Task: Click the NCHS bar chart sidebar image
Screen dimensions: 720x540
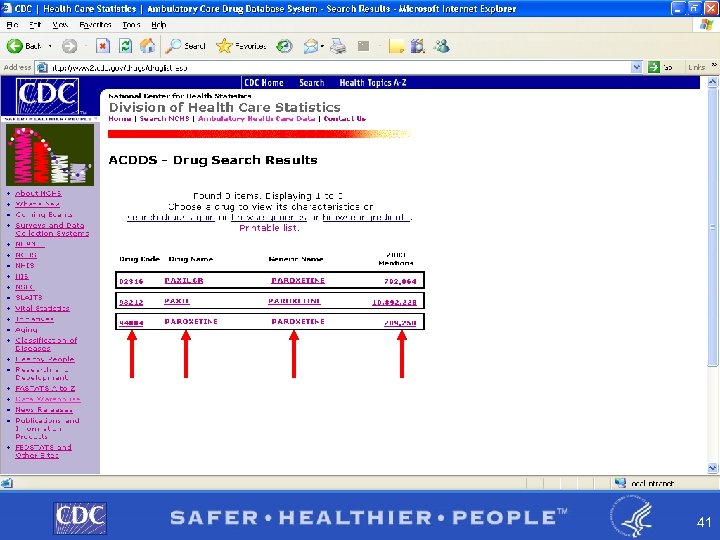Action: (50, 155)
